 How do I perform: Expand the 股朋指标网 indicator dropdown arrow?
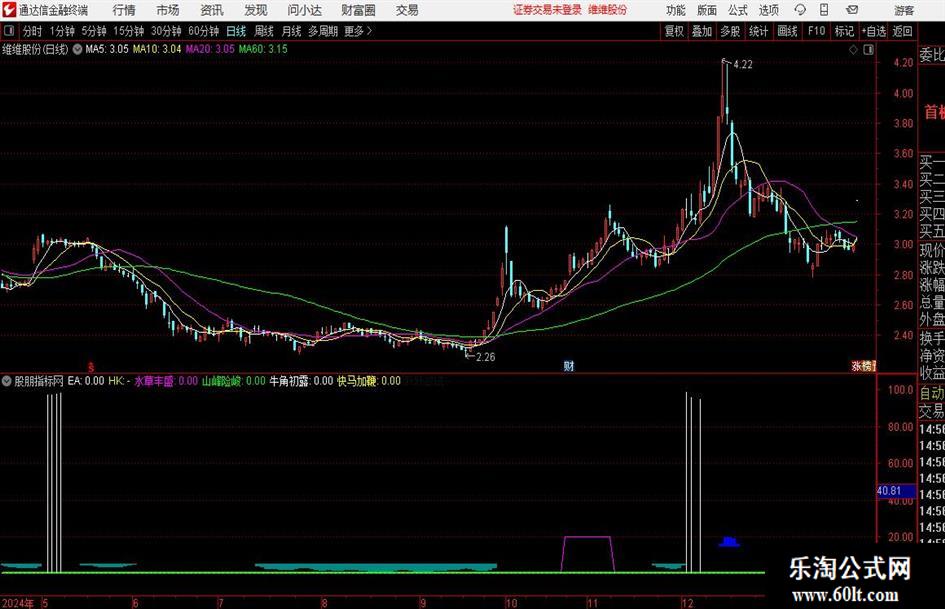7,381
